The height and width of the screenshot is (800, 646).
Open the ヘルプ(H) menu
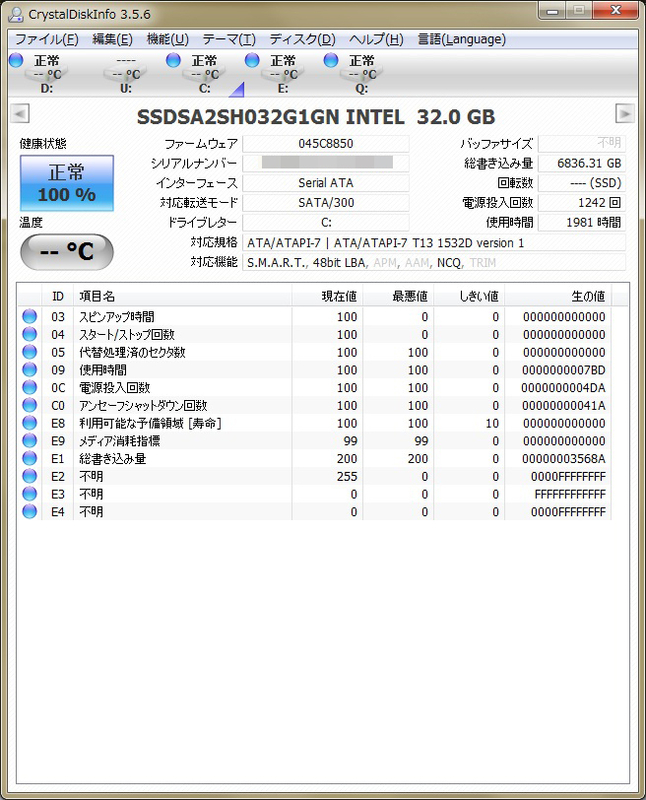pos(376,39)
